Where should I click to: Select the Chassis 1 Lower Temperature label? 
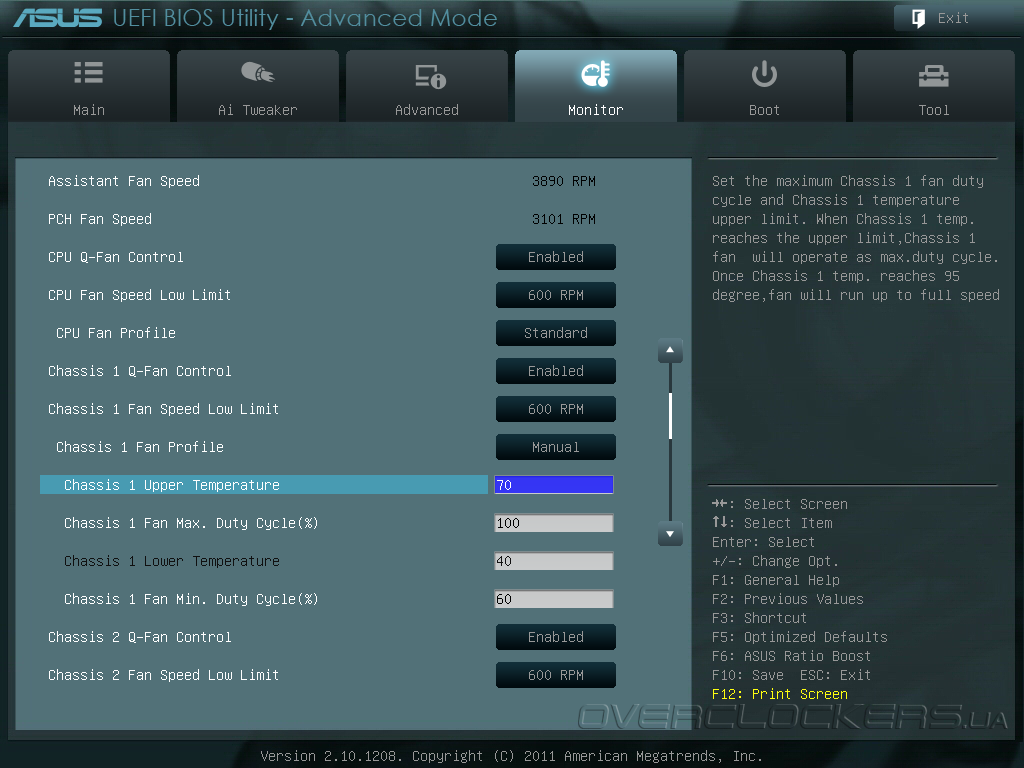(172, 561)
